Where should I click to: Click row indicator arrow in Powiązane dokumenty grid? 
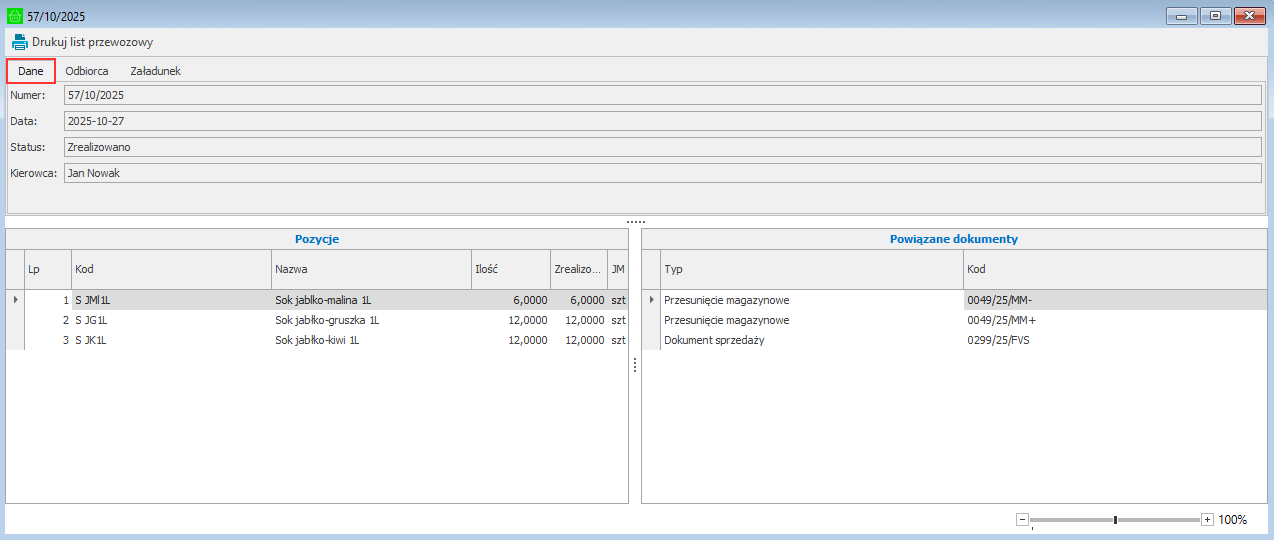click(x=652, y=299)
